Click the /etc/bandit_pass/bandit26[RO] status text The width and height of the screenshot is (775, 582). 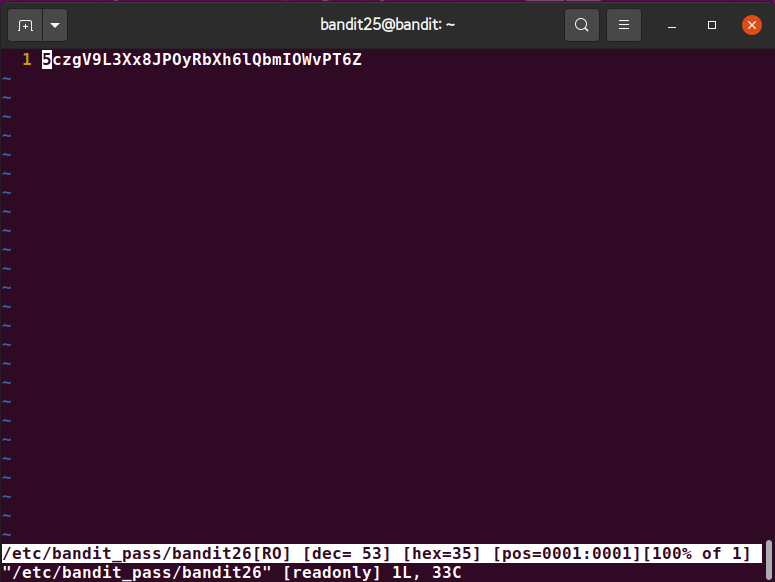tap(146, 553)
